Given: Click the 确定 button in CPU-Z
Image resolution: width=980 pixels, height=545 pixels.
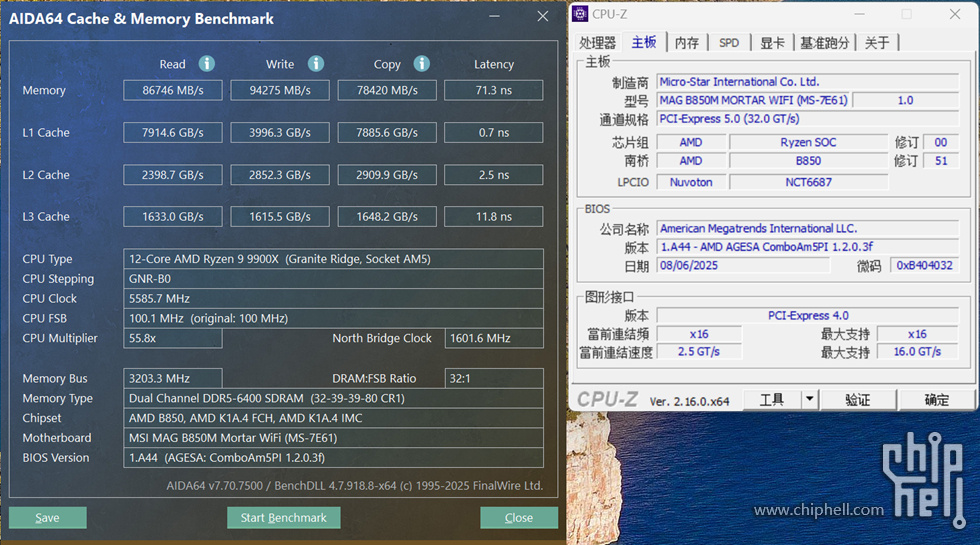Looking at the screenshot, I should point(936,399).
